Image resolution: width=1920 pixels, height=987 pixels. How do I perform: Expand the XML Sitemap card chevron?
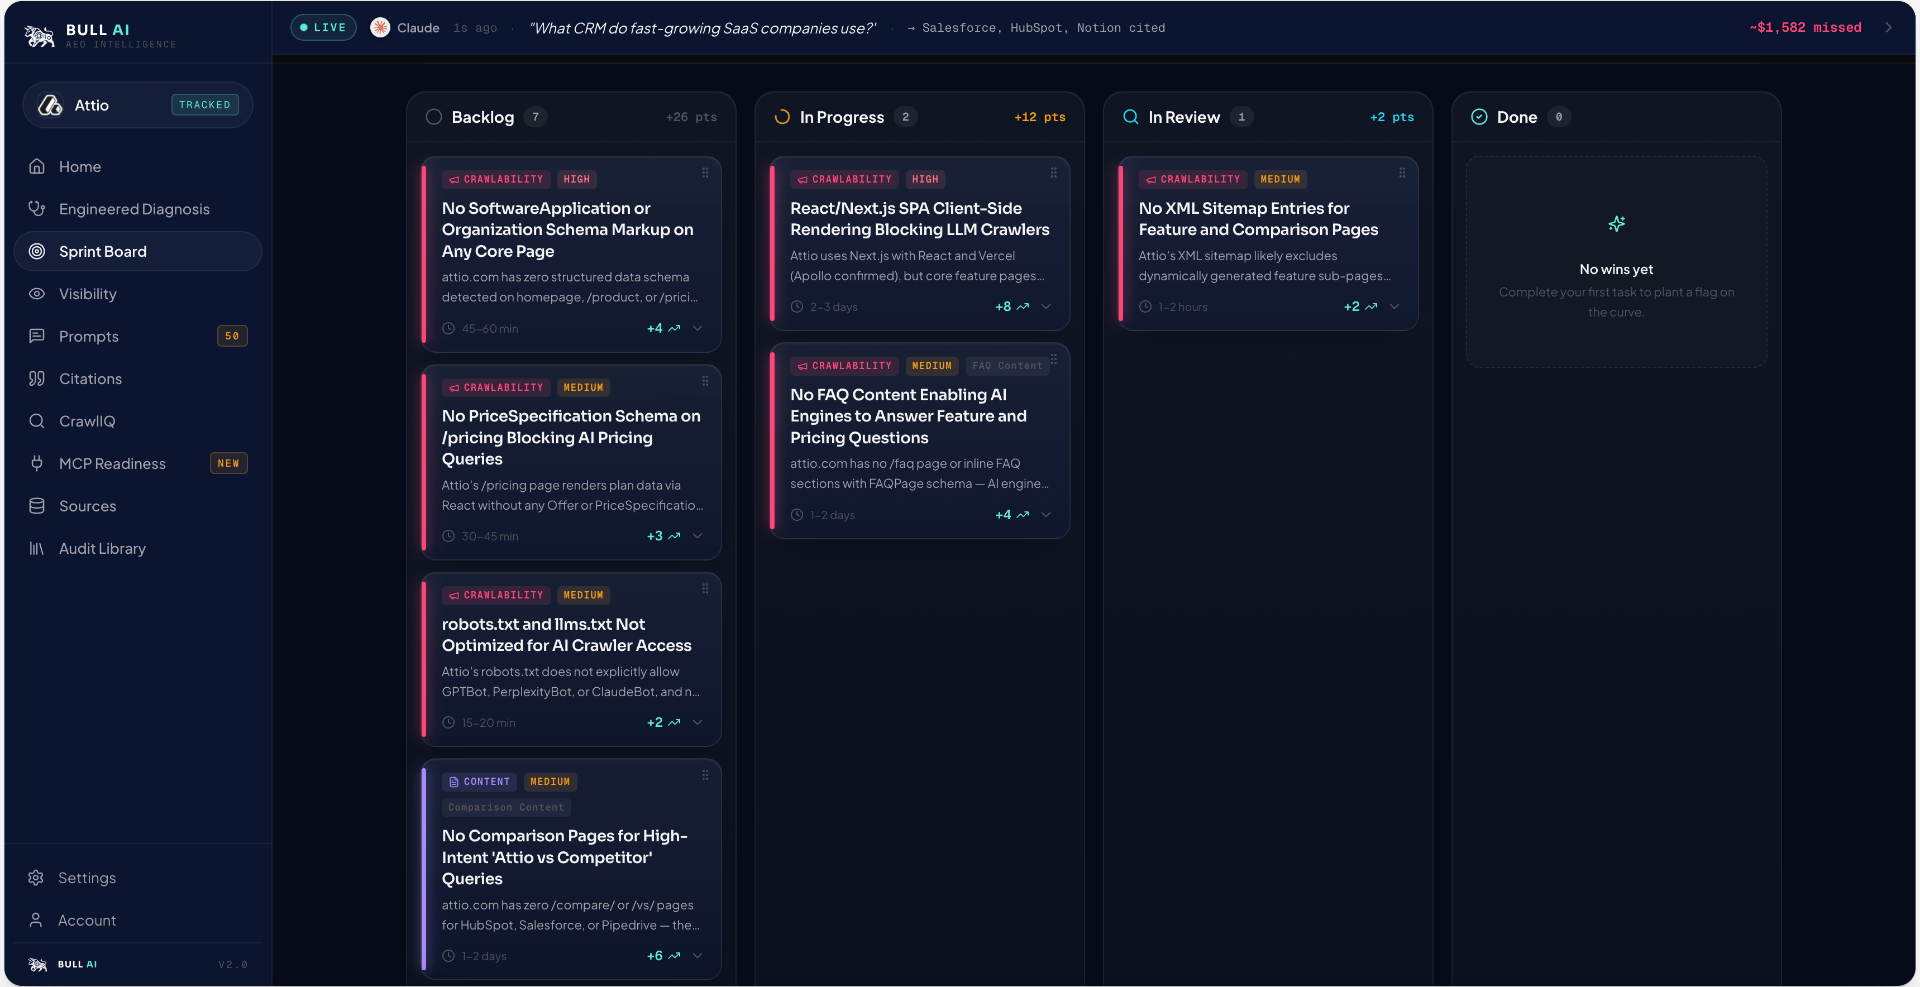[1395, 307]
